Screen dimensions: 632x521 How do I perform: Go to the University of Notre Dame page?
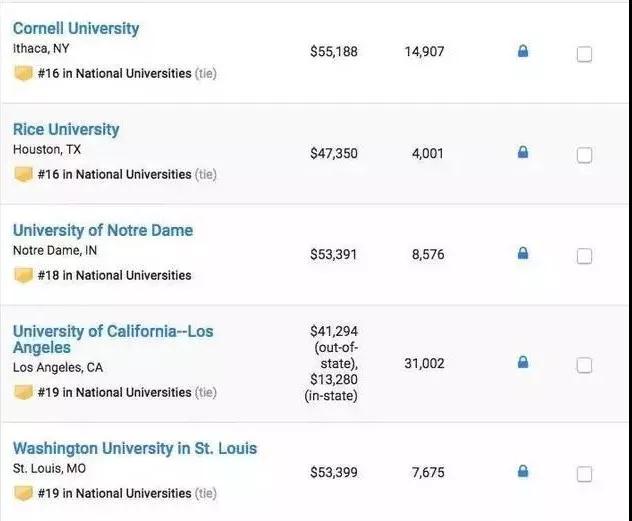[103, 230]
